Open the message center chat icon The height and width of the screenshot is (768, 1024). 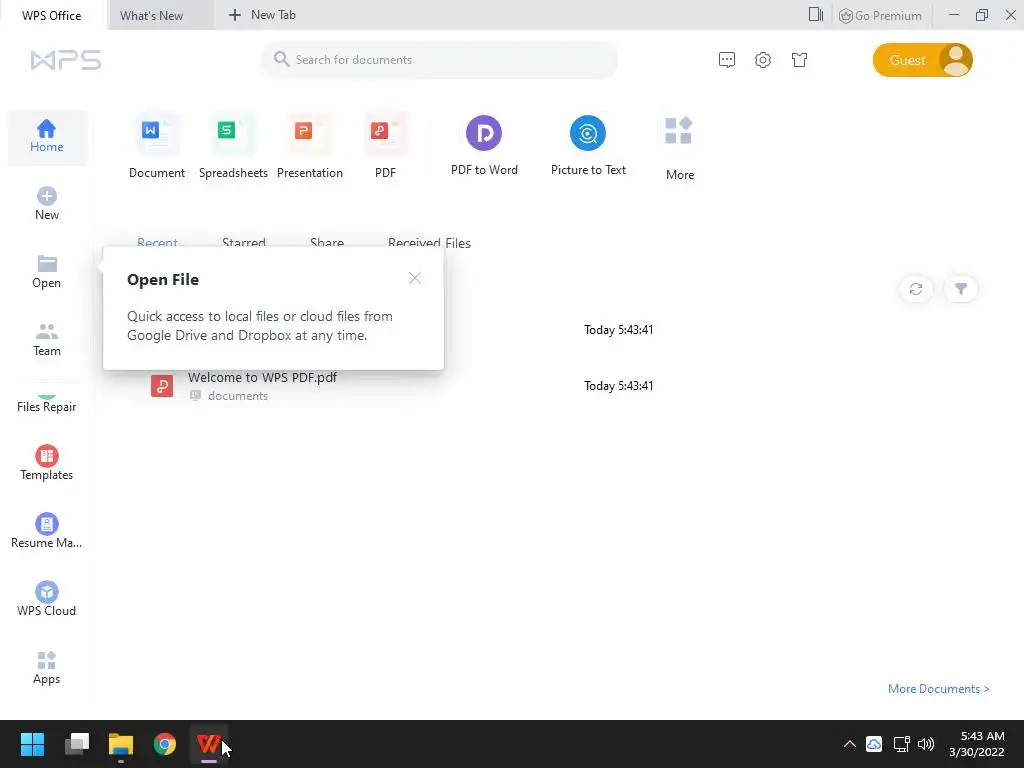click(x=726, y=60)
